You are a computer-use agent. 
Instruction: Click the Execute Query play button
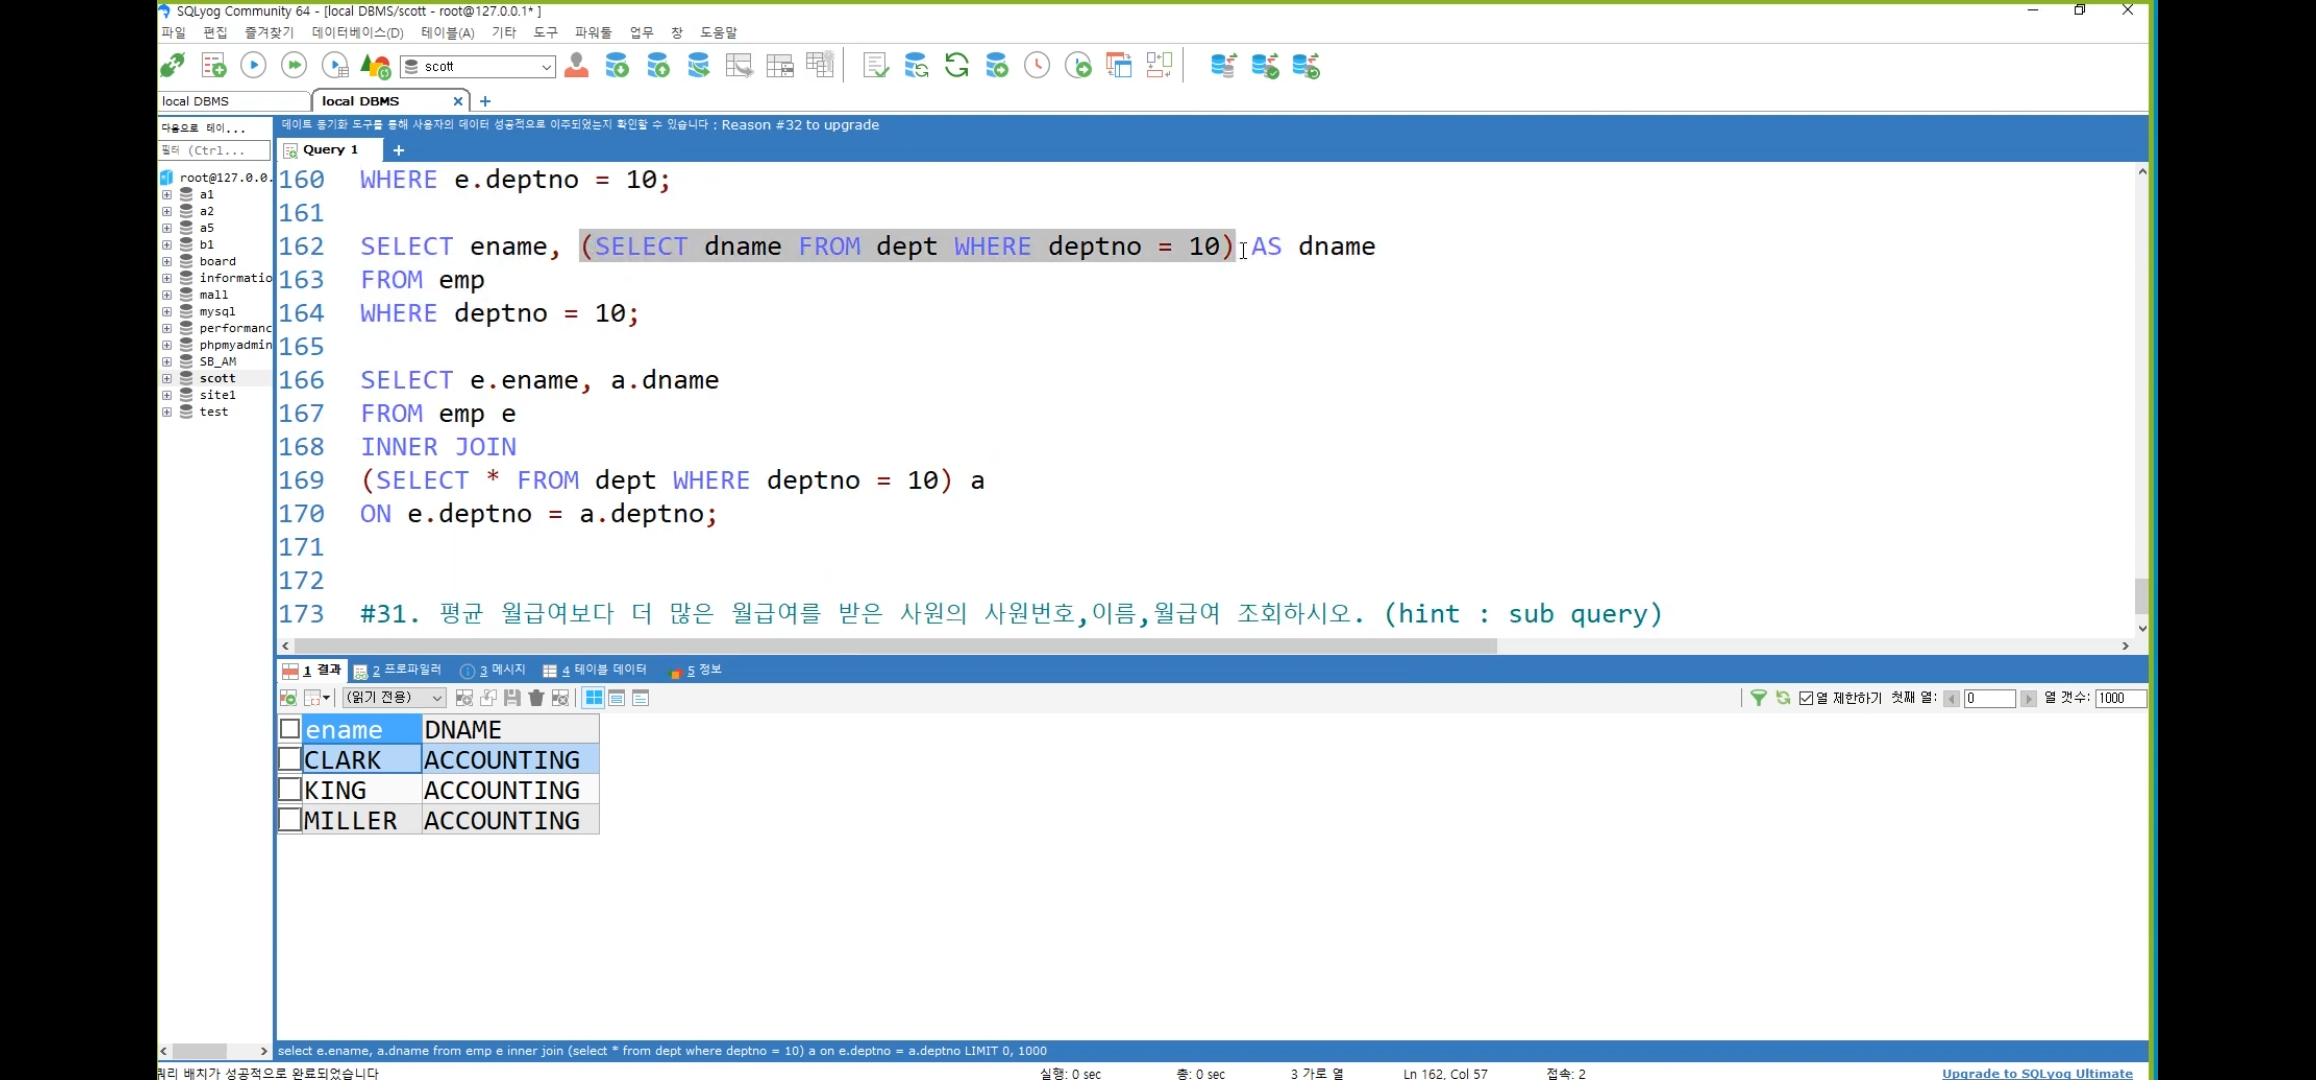point(253,66)
